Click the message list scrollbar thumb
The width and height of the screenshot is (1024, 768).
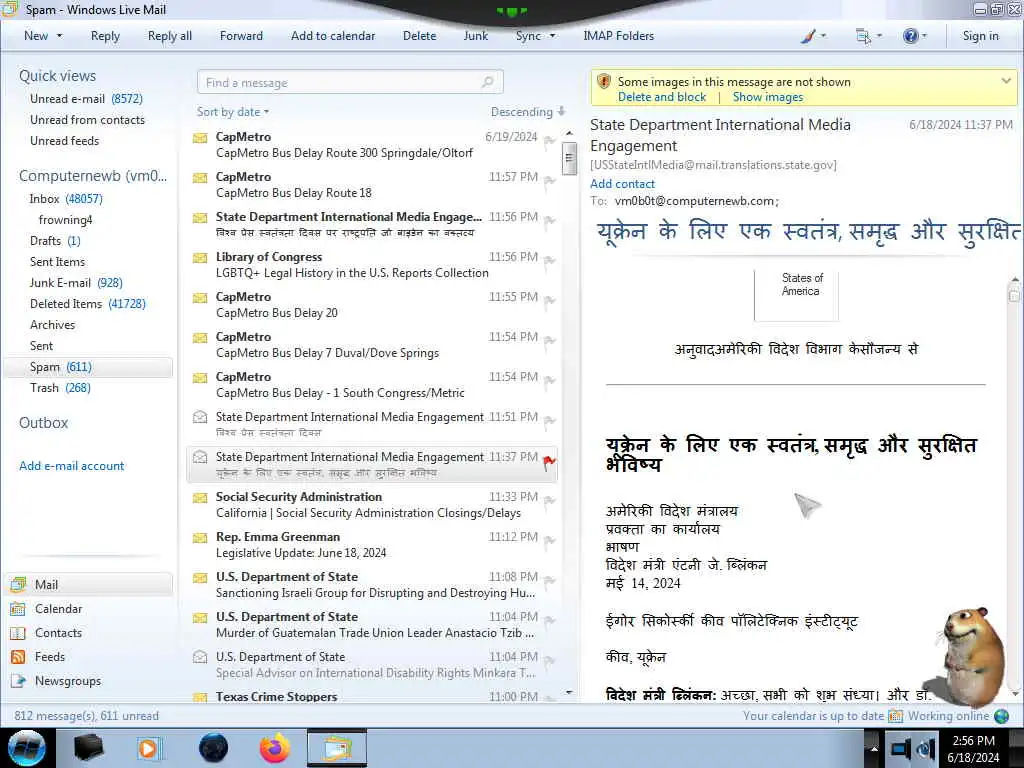click(569, 158)
